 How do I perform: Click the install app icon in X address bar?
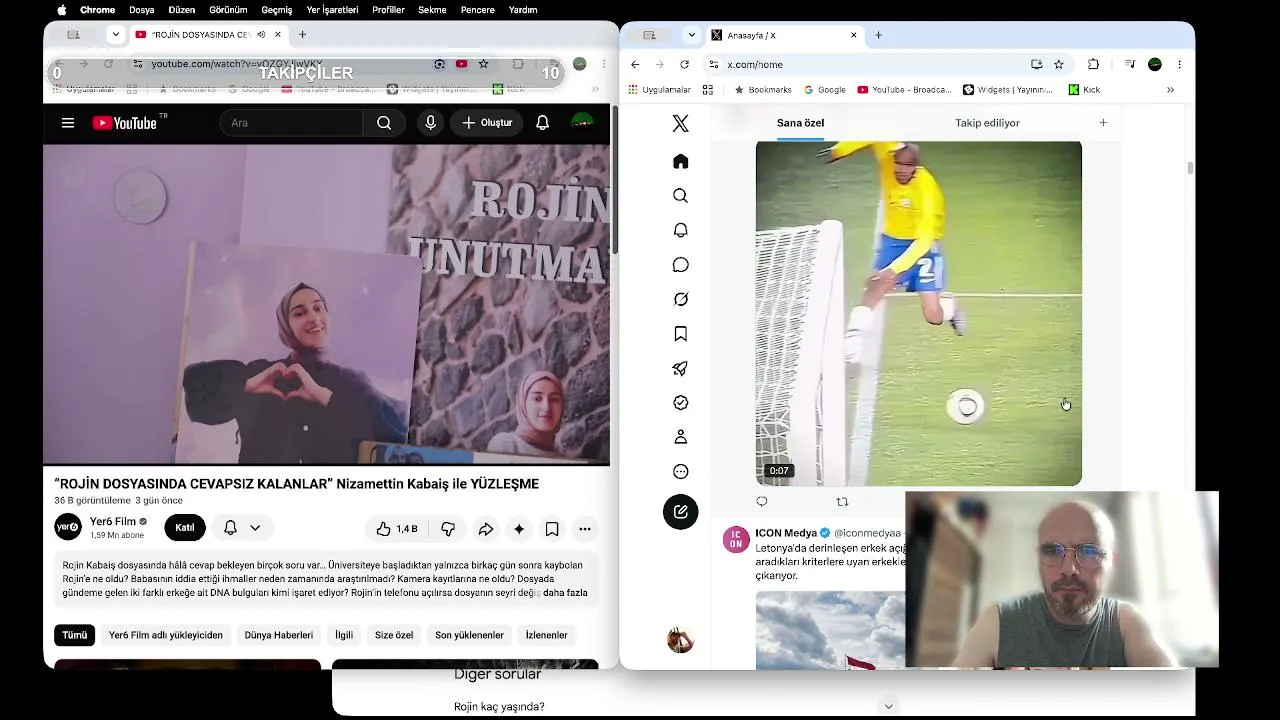coord(1037,64)
